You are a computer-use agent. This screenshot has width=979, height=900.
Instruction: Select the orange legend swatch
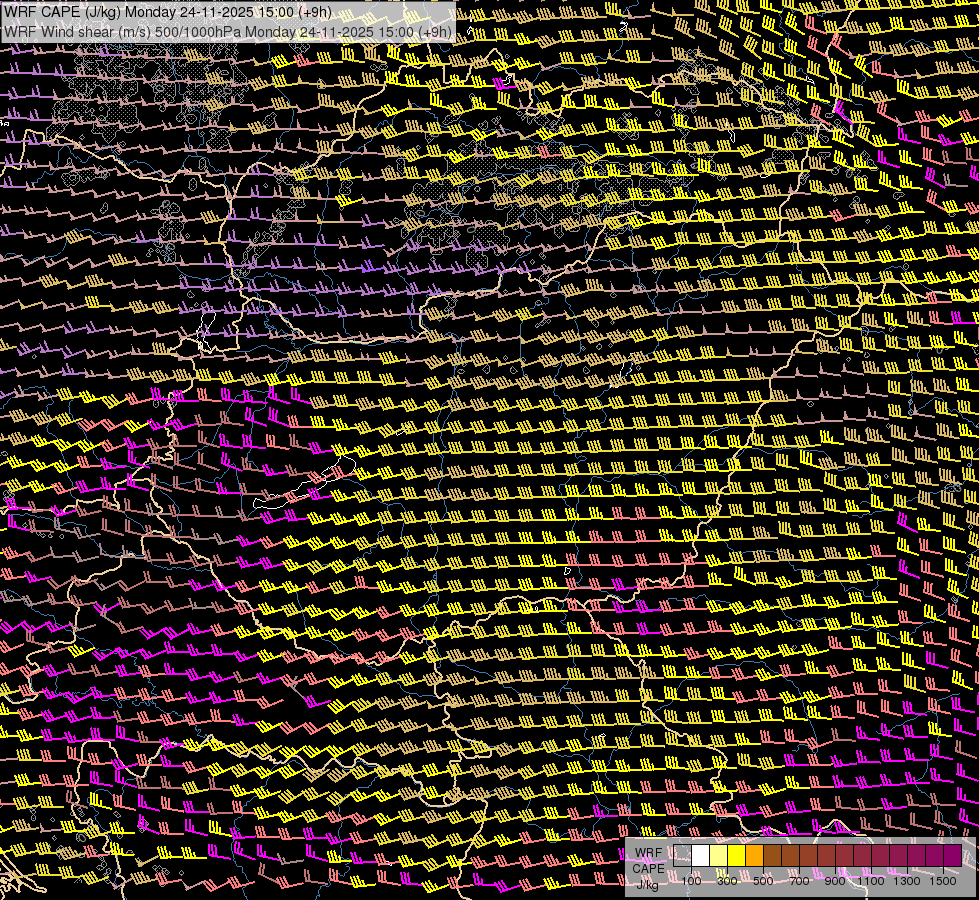point(754,856)
